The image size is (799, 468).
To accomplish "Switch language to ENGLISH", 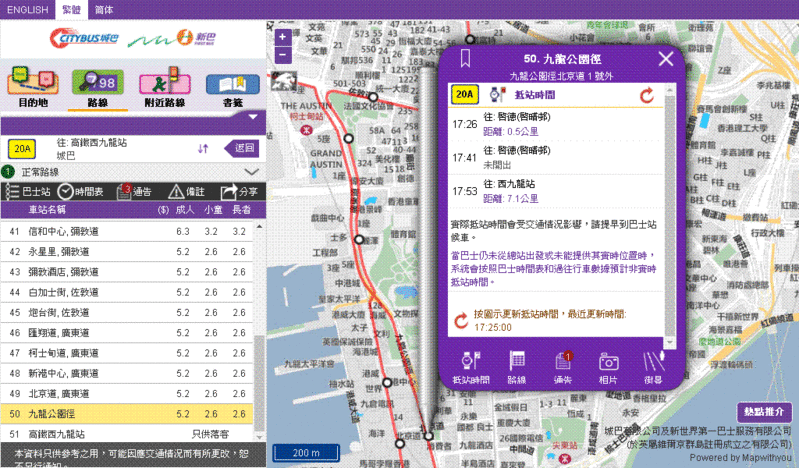I will coord(26,8).
